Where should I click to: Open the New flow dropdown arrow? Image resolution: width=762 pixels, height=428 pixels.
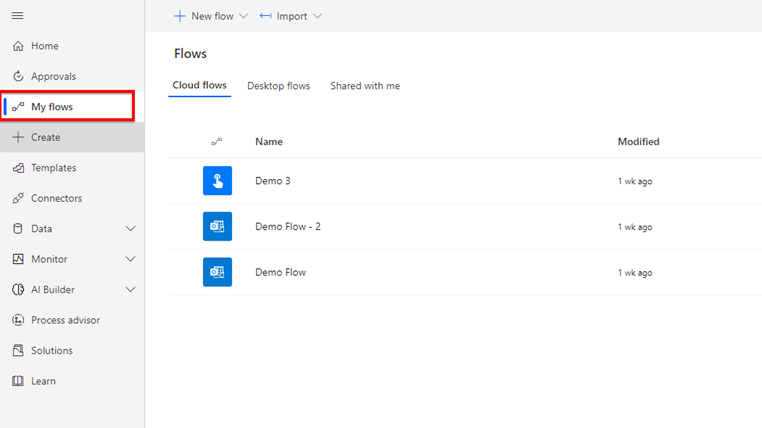point(243,16)
